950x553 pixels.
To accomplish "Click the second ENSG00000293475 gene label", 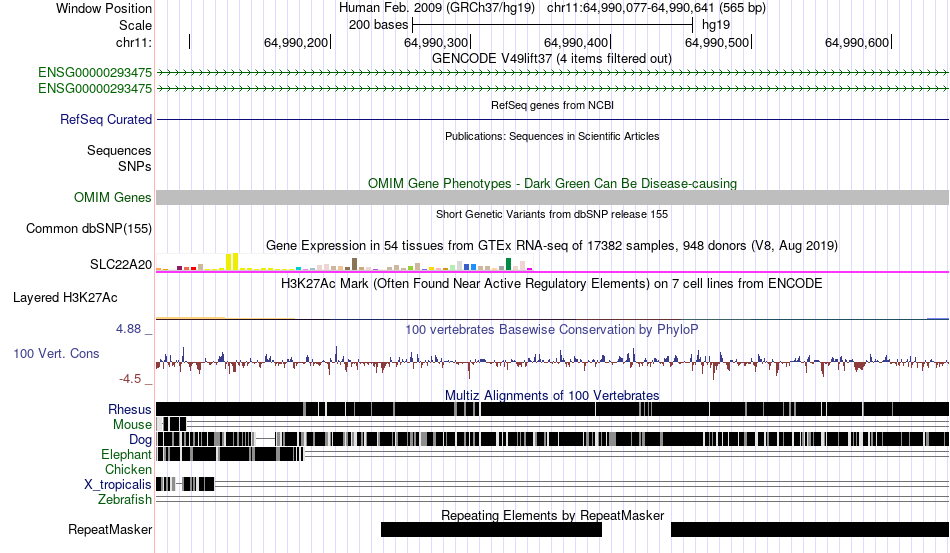I will [x=95, y=88].
